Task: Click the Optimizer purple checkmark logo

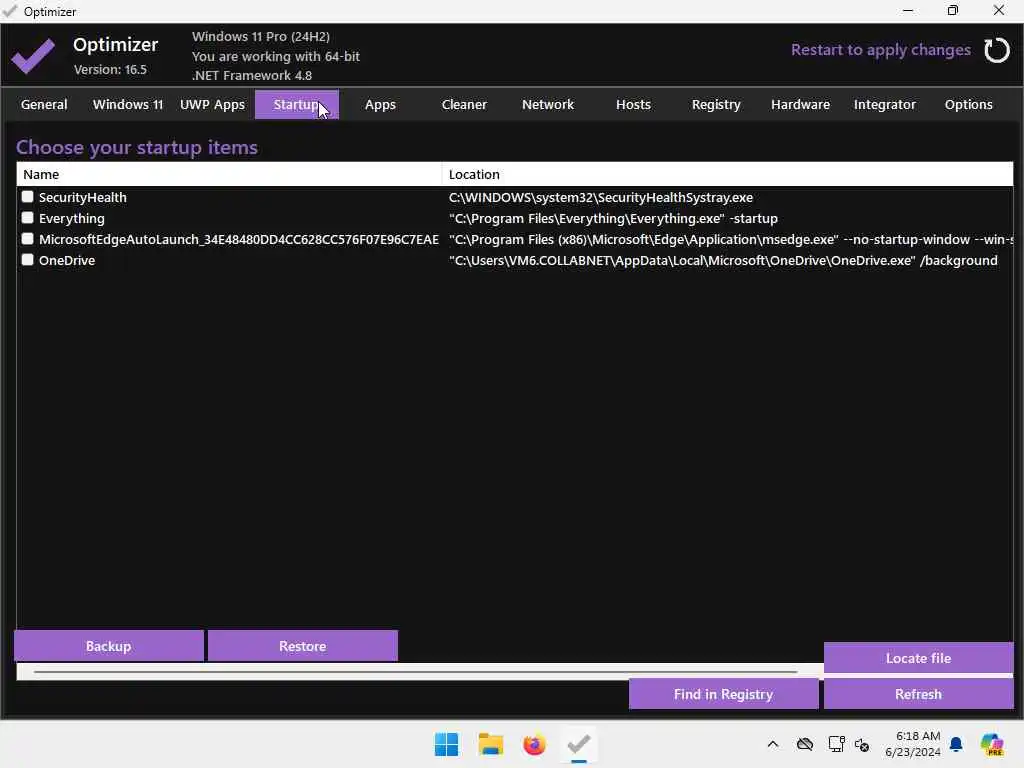Action: coord(33,56)
